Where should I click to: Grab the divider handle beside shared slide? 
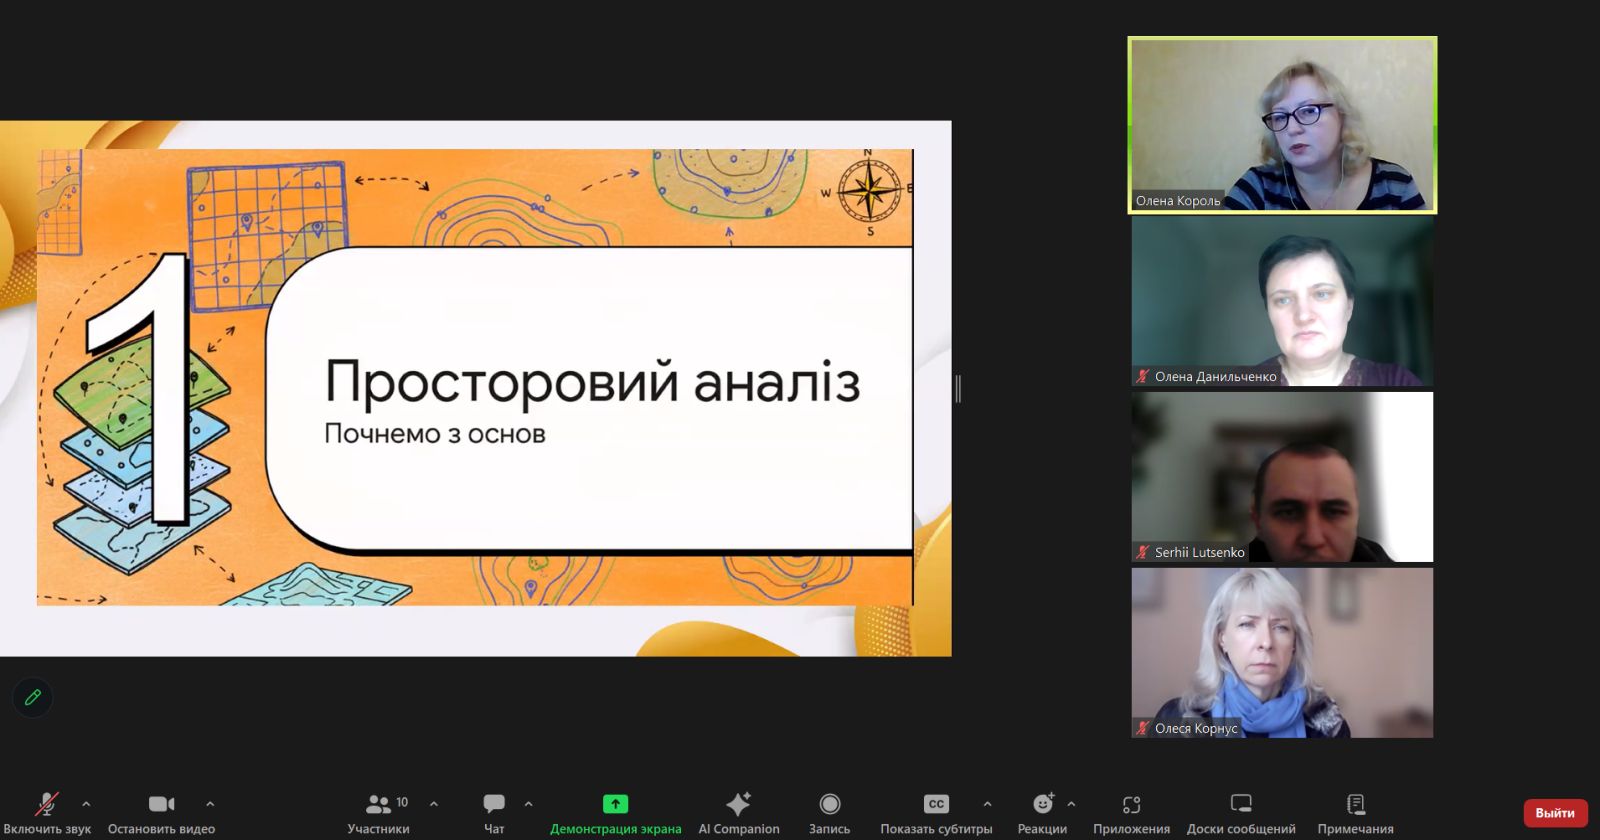click(x=958, y=389)
